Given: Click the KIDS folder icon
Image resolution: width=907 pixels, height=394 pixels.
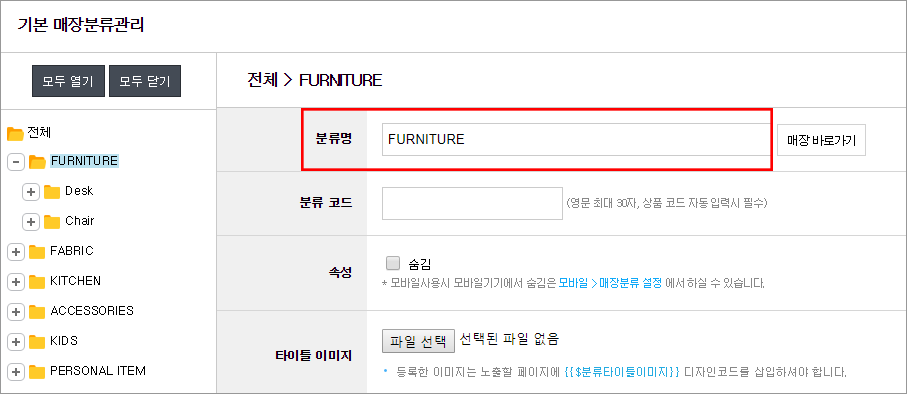Looking at the screenshot, I should point(37,341).
